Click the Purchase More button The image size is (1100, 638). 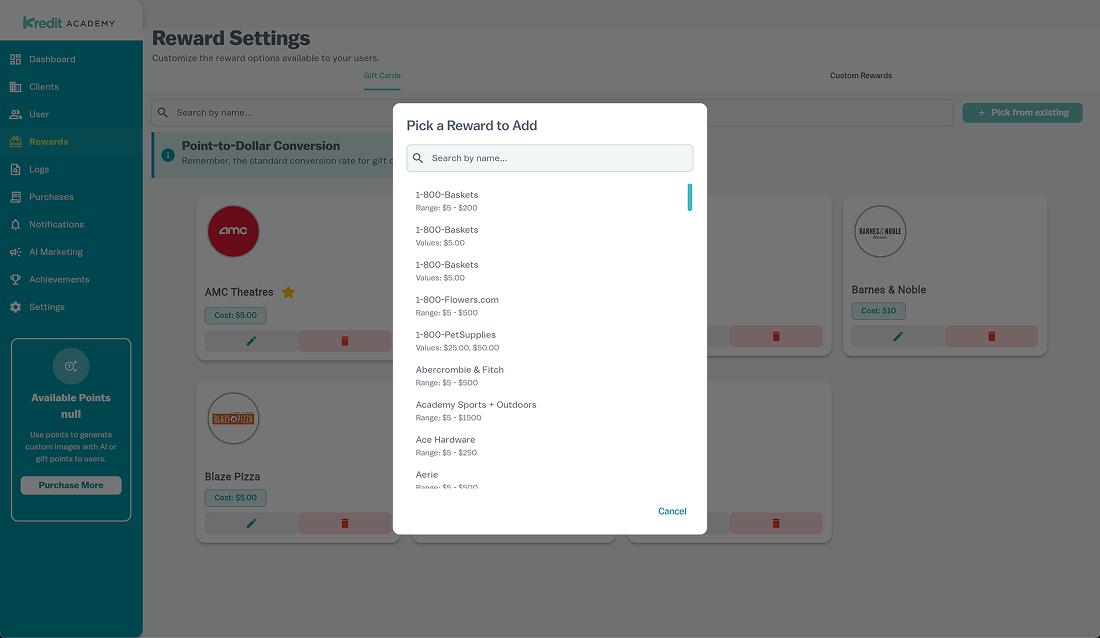click(71, 485)
